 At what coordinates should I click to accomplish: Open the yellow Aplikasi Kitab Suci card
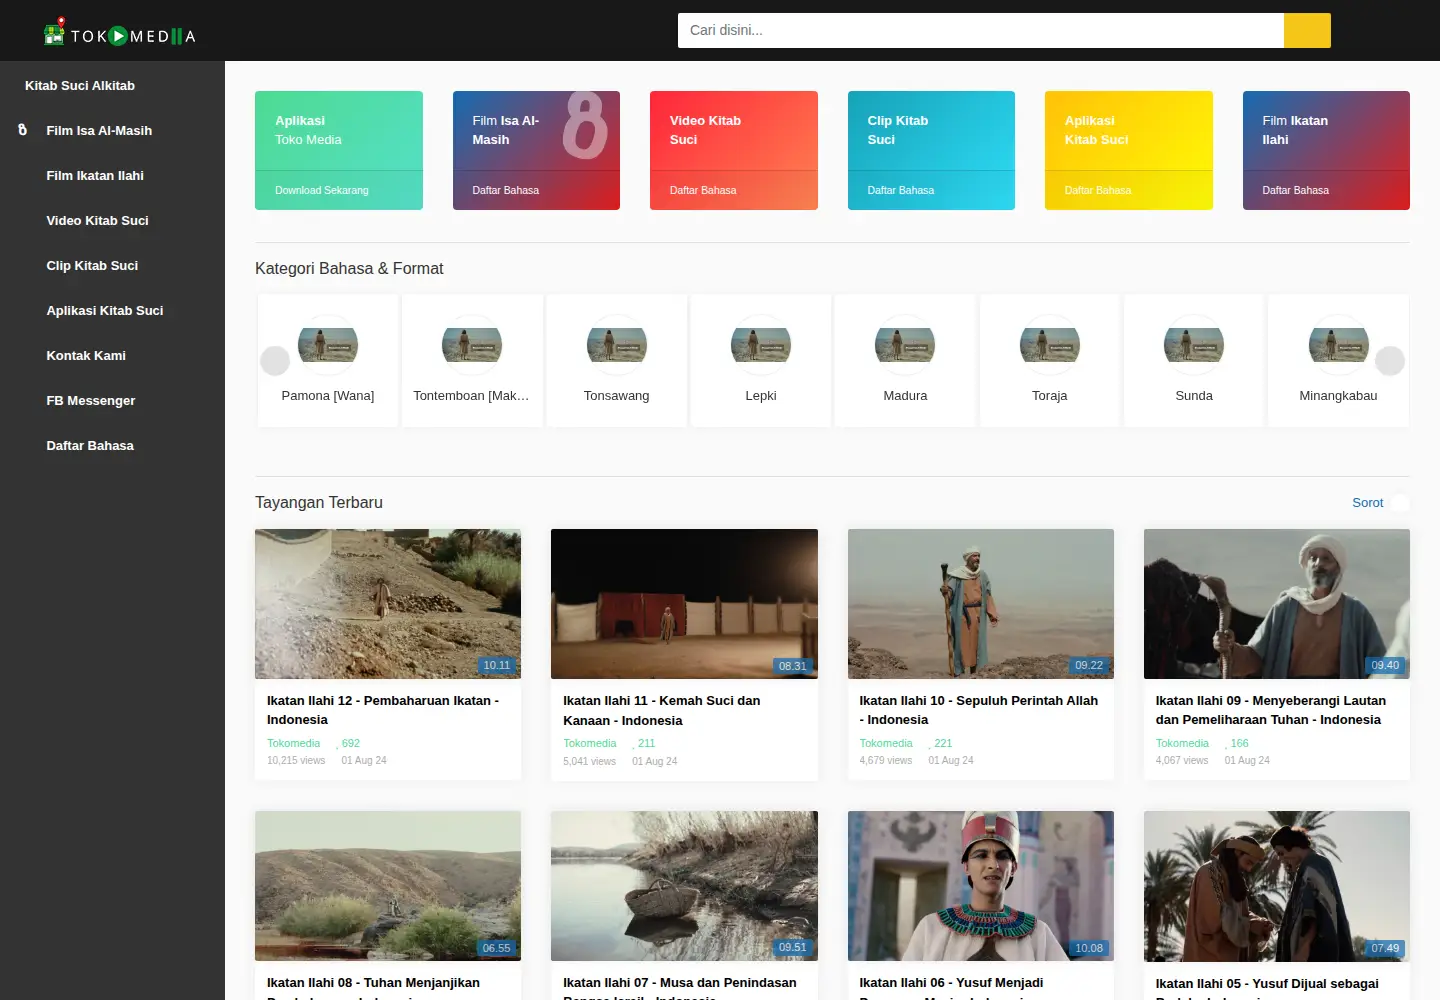coord(1129,131)
